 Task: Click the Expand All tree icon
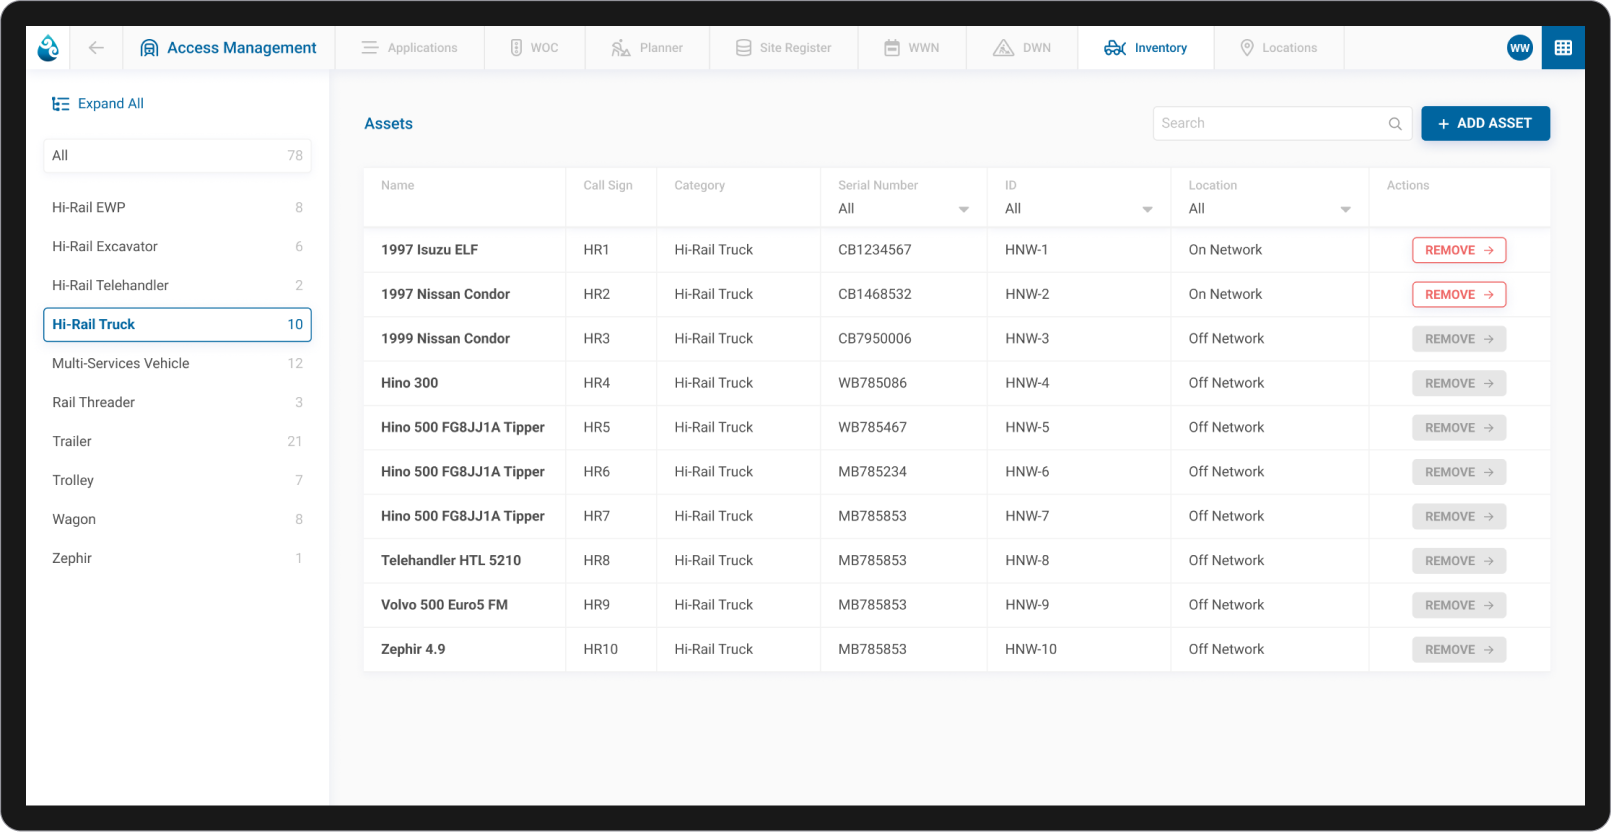point(60,104)
